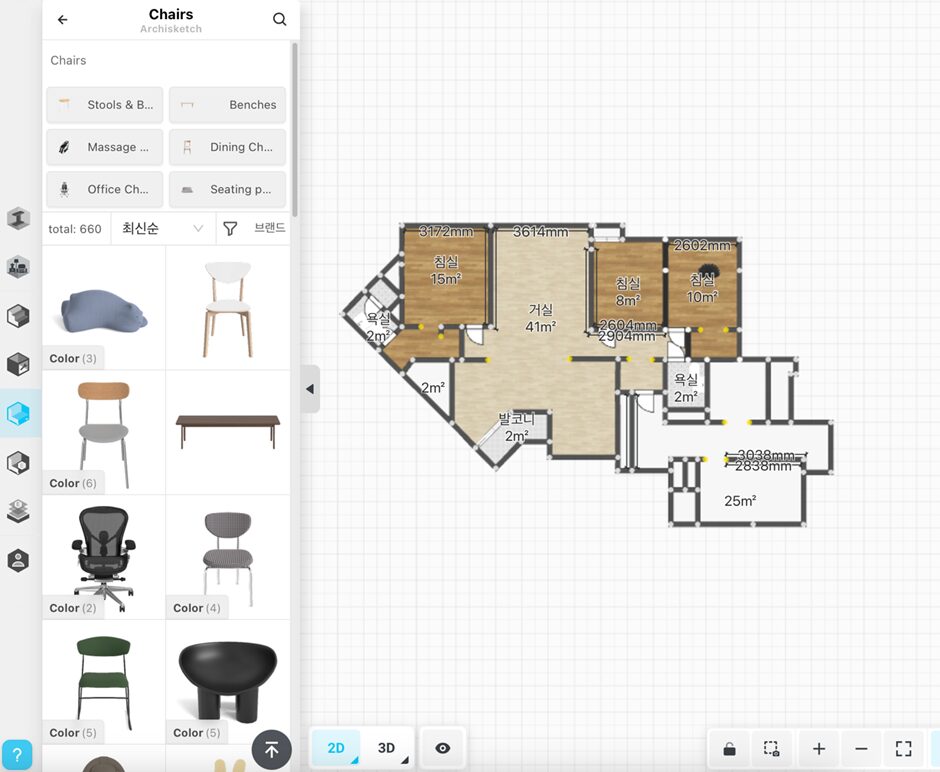Zoom in with the plus button
Image resolution: width=940 pixels, height=772 pixels.
(818, 749)
